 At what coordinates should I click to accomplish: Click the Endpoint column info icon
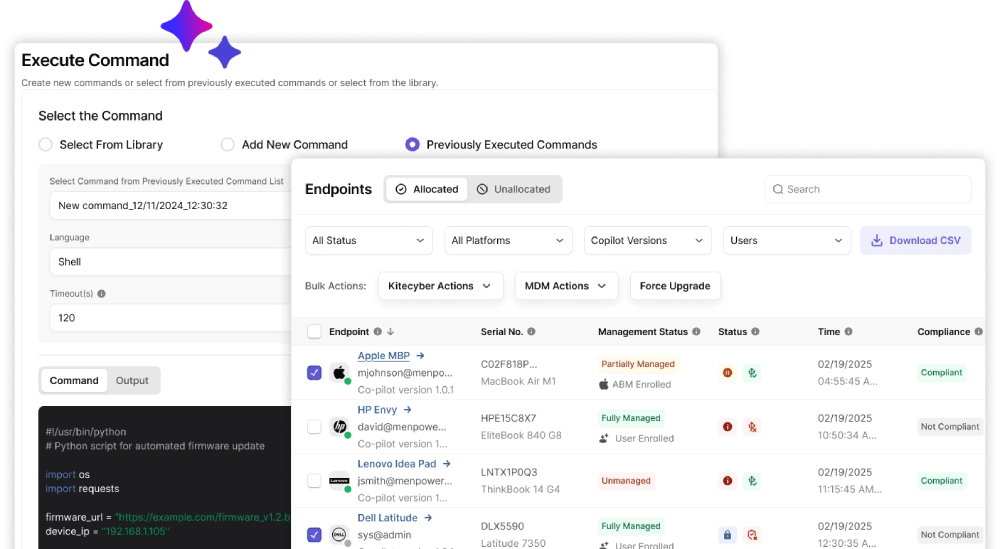(x=378, y=332)
